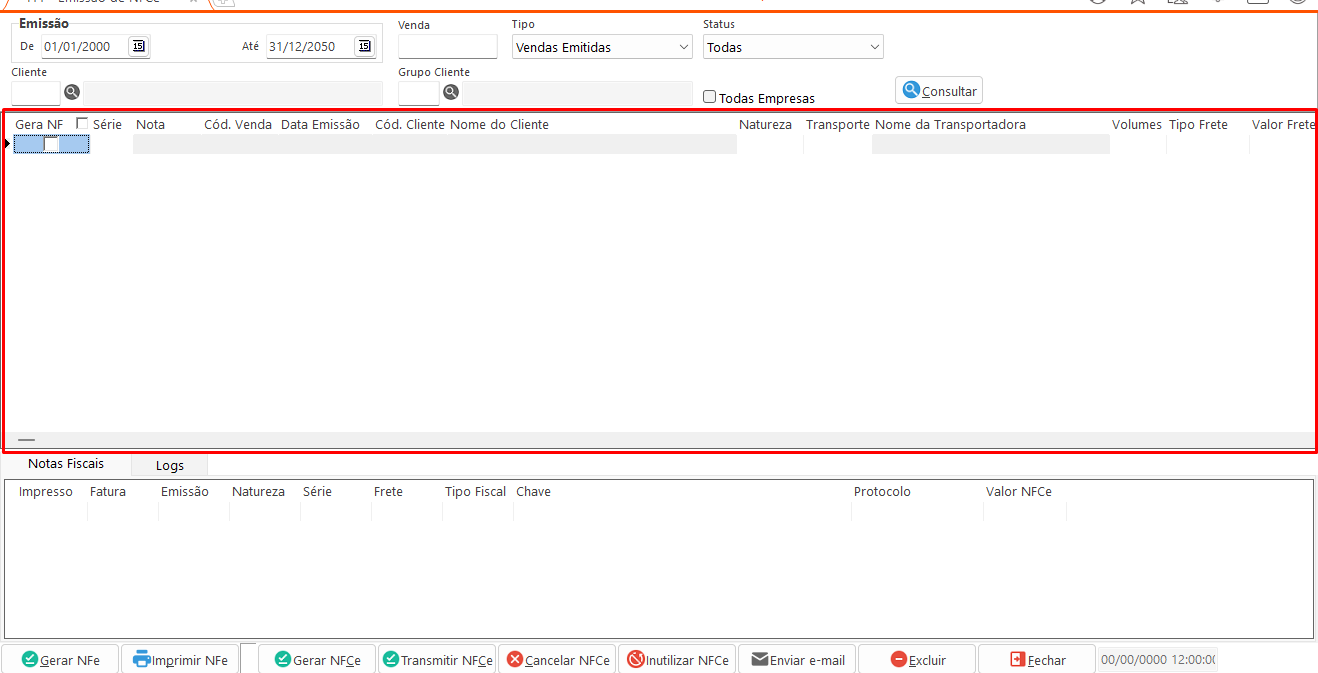Toggle the select-all checkbox in grid header
Screen dimensions: 1318x673
82,124
